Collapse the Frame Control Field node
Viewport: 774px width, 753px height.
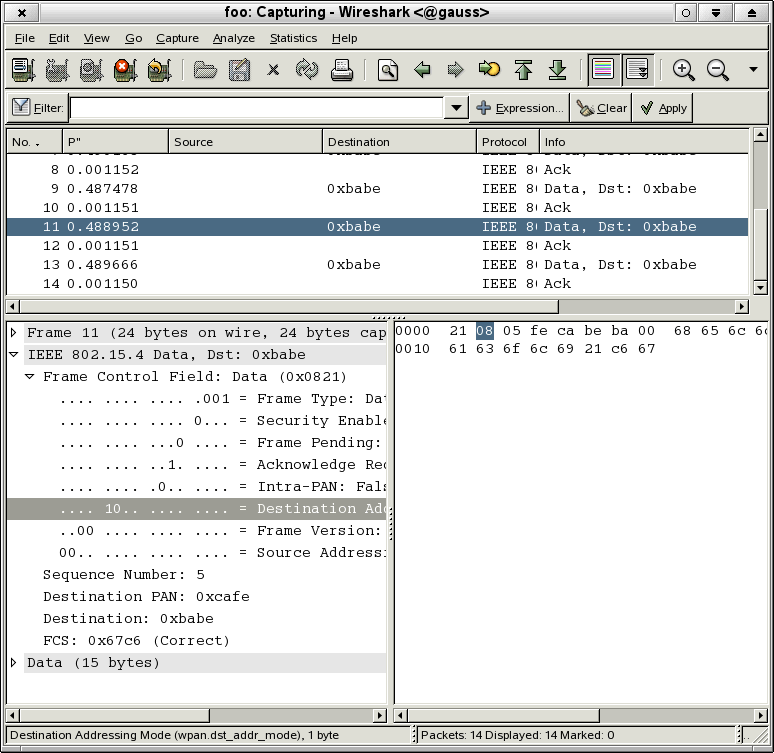pos(30,377)
